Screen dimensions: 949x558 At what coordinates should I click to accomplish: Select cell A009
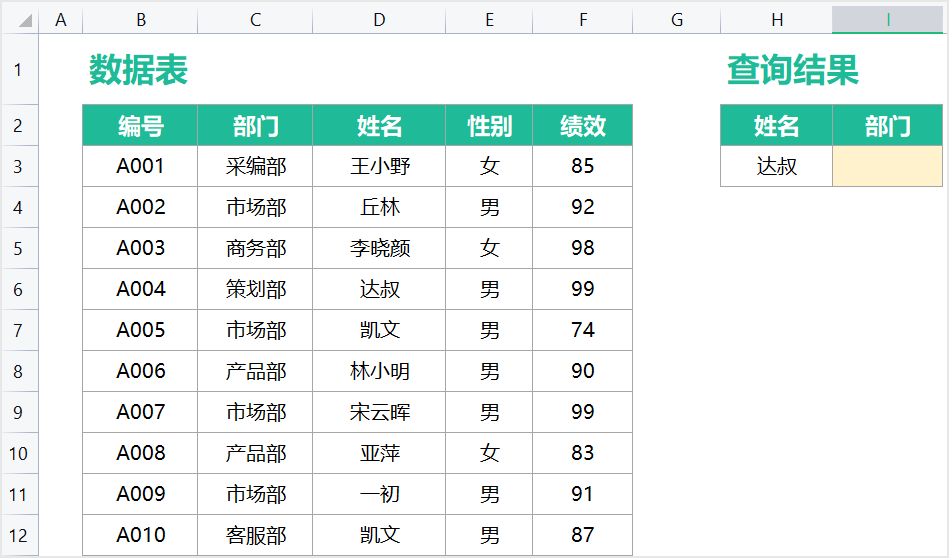[140, 494]
